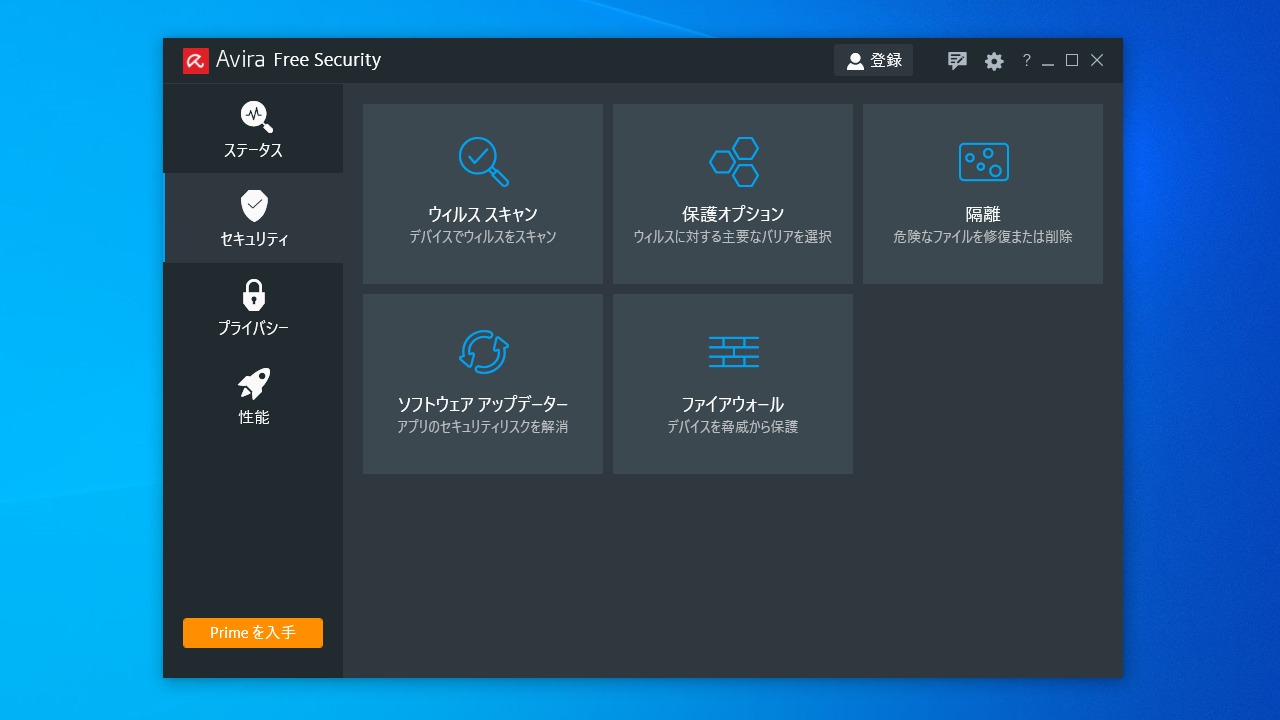The image size is (1280, 720).
Task: Click the Avira Free Security title text
Action: click(x=299, y=60)
